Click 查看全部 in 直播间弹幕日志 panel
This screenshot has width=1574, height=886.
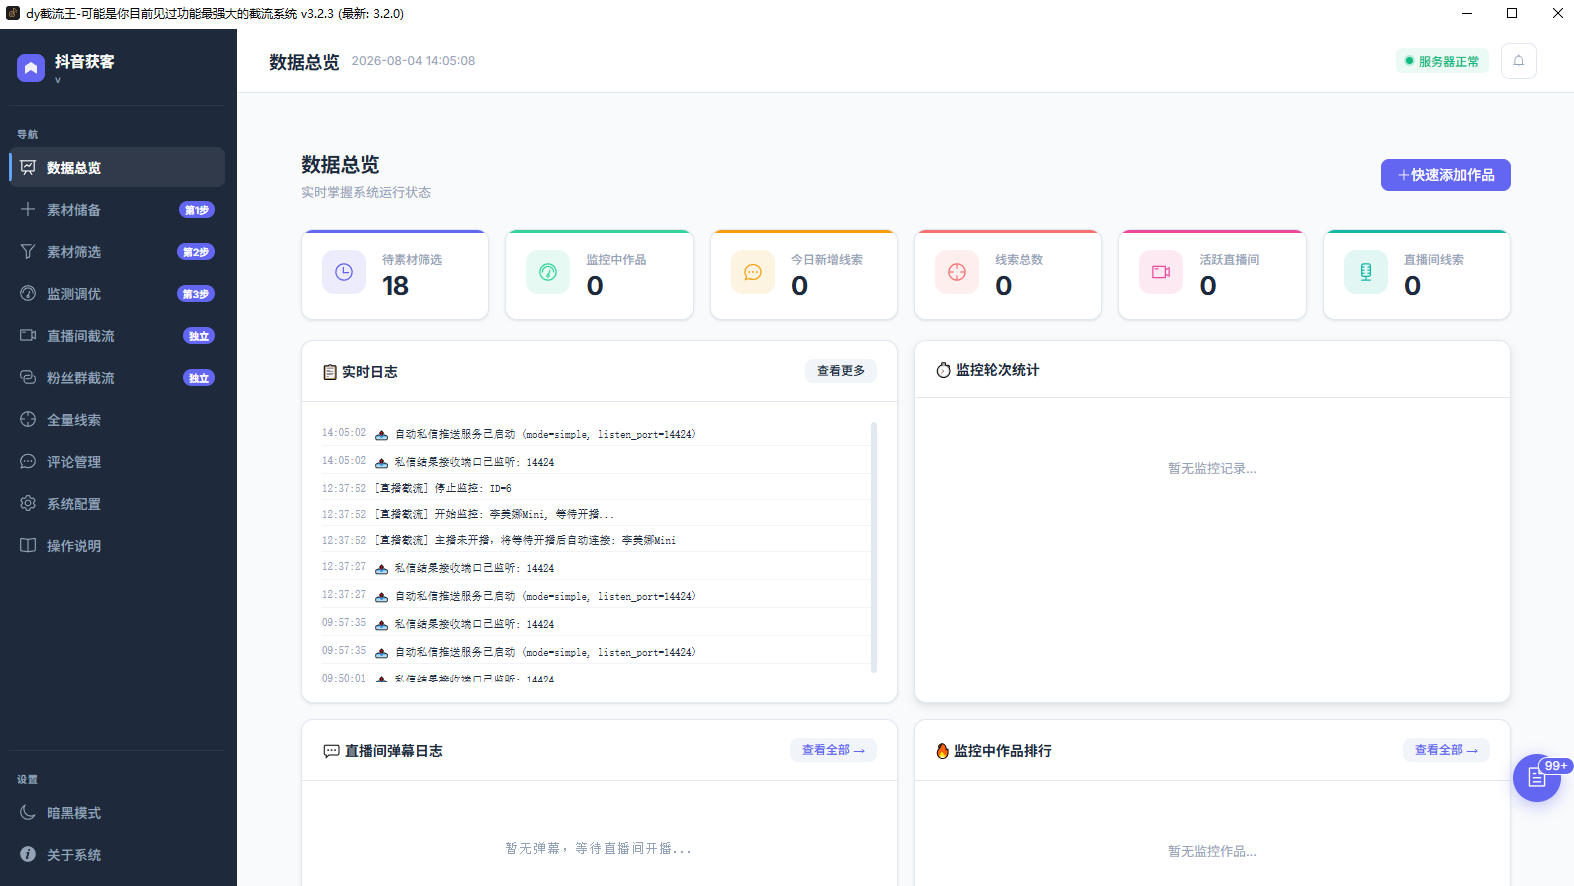coord(833,750)
